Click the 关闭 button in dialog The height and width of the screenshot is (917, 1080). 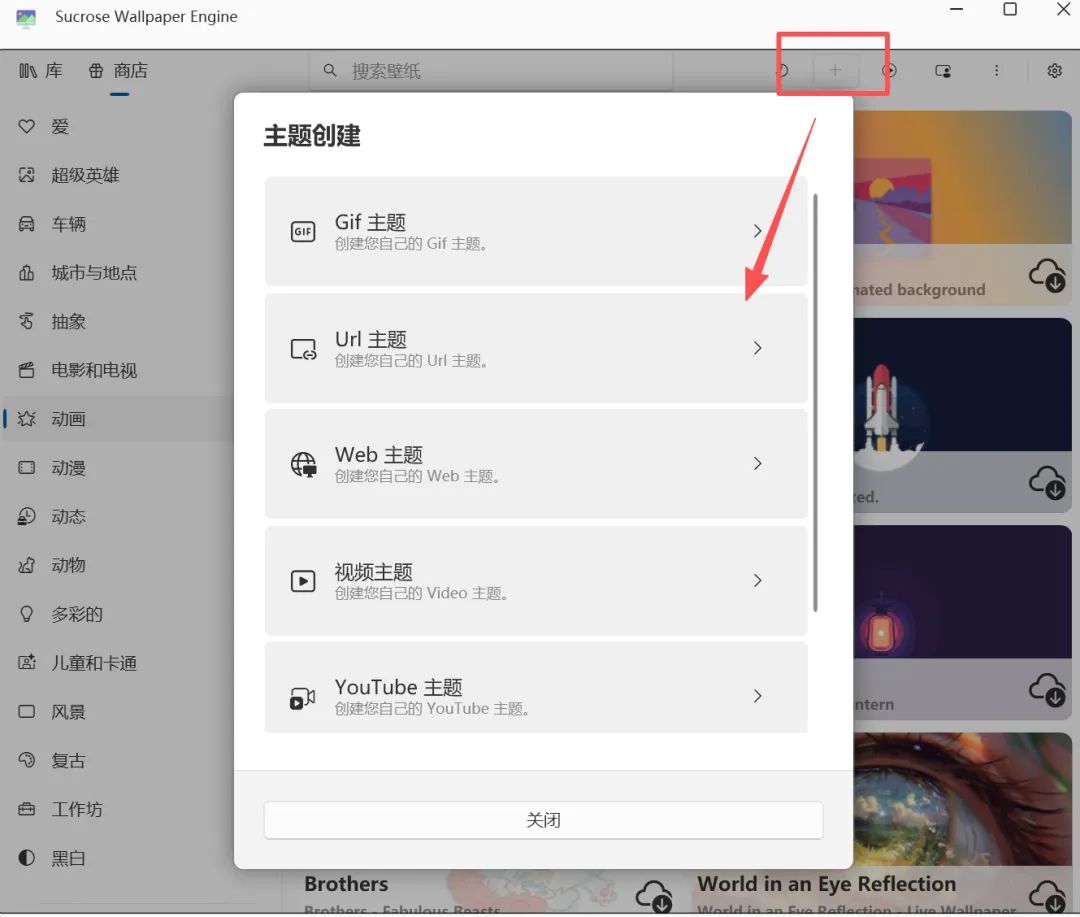pyautogui.click(x=543, y=820)
